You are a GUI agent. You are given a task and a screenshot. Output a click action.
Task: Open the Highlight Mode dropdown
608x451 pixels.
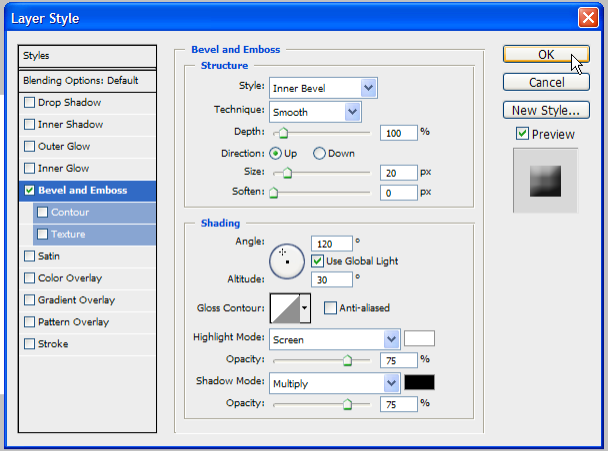(335, 339)
